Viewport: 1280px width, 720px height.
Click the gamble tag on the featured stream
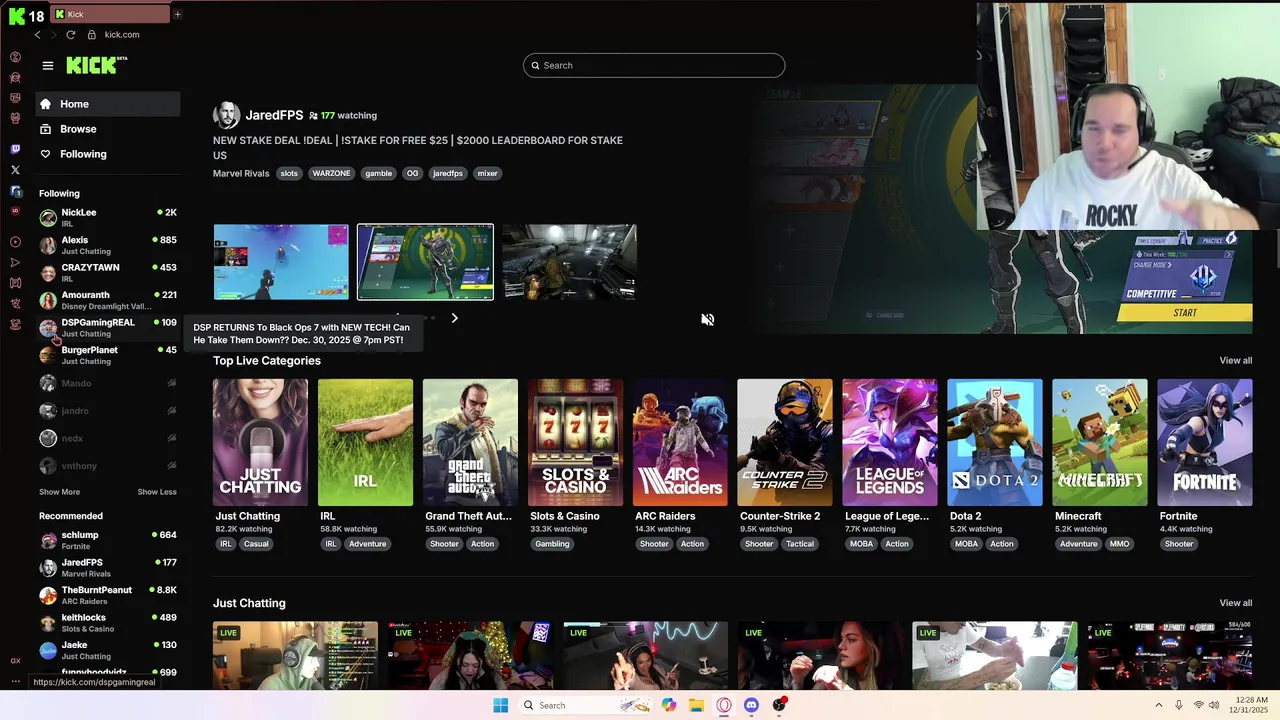(x=378, y=173)
